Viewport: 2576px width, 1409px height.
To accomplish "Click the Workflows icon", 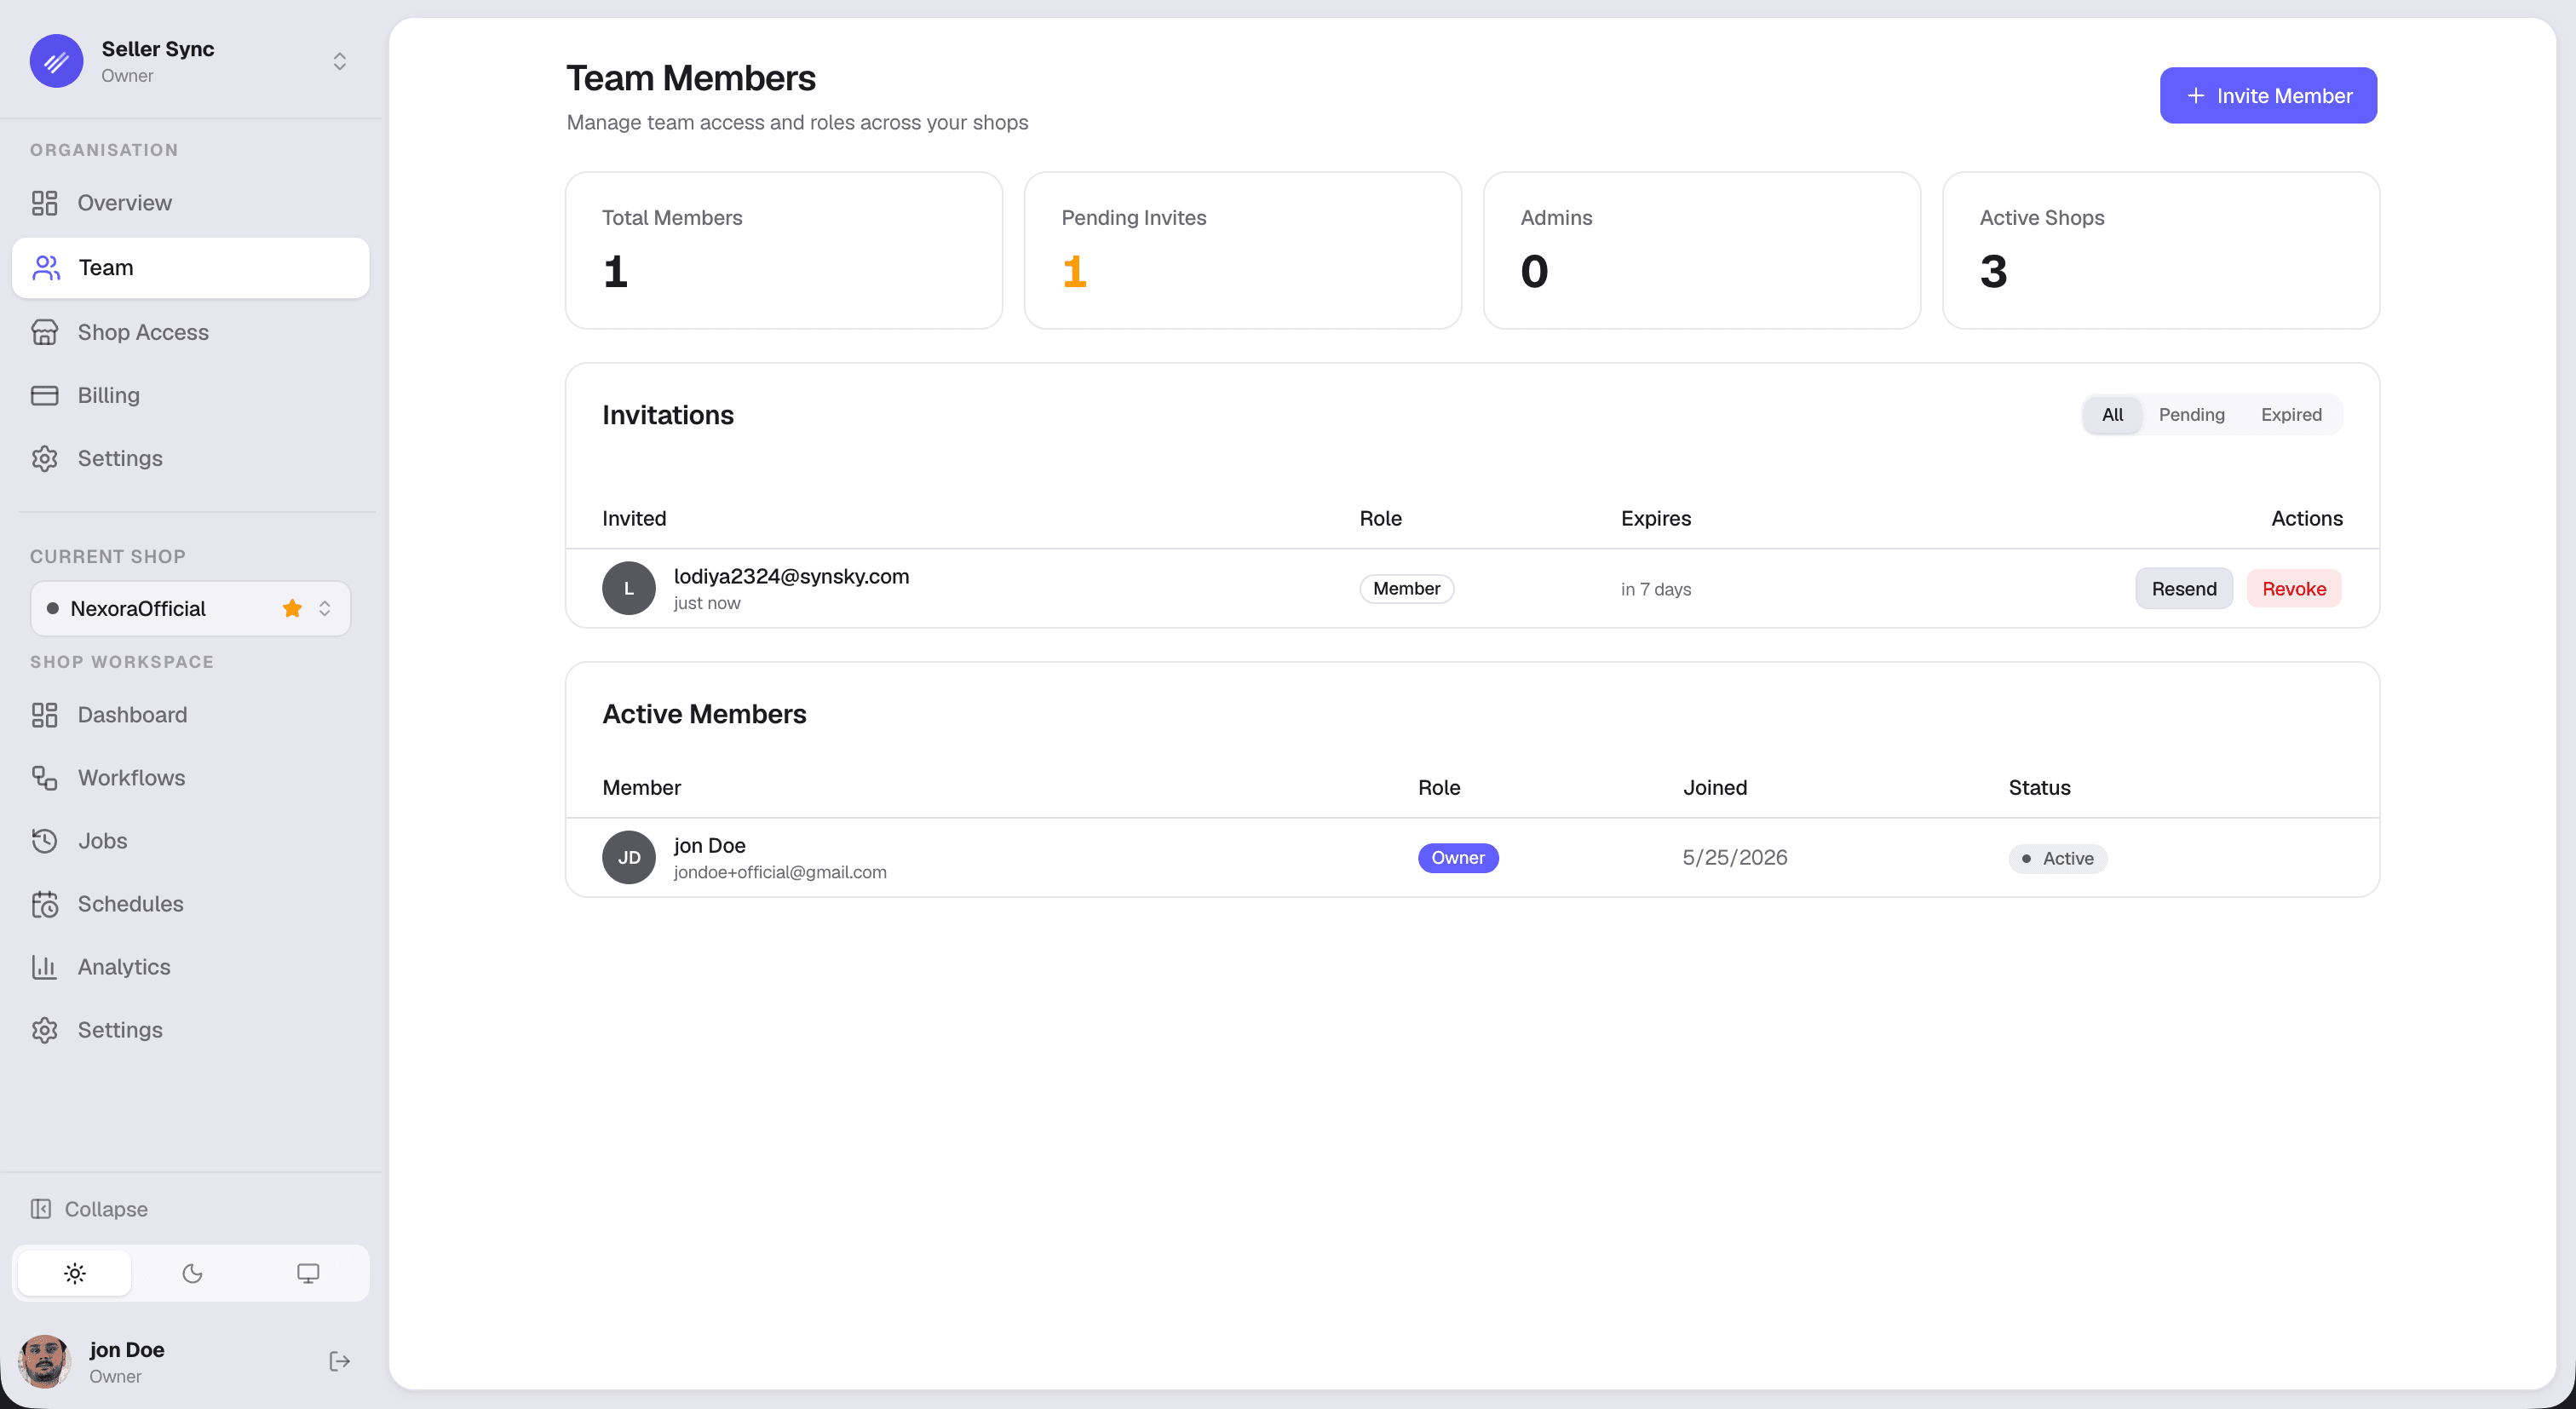I will click(44, 778).
